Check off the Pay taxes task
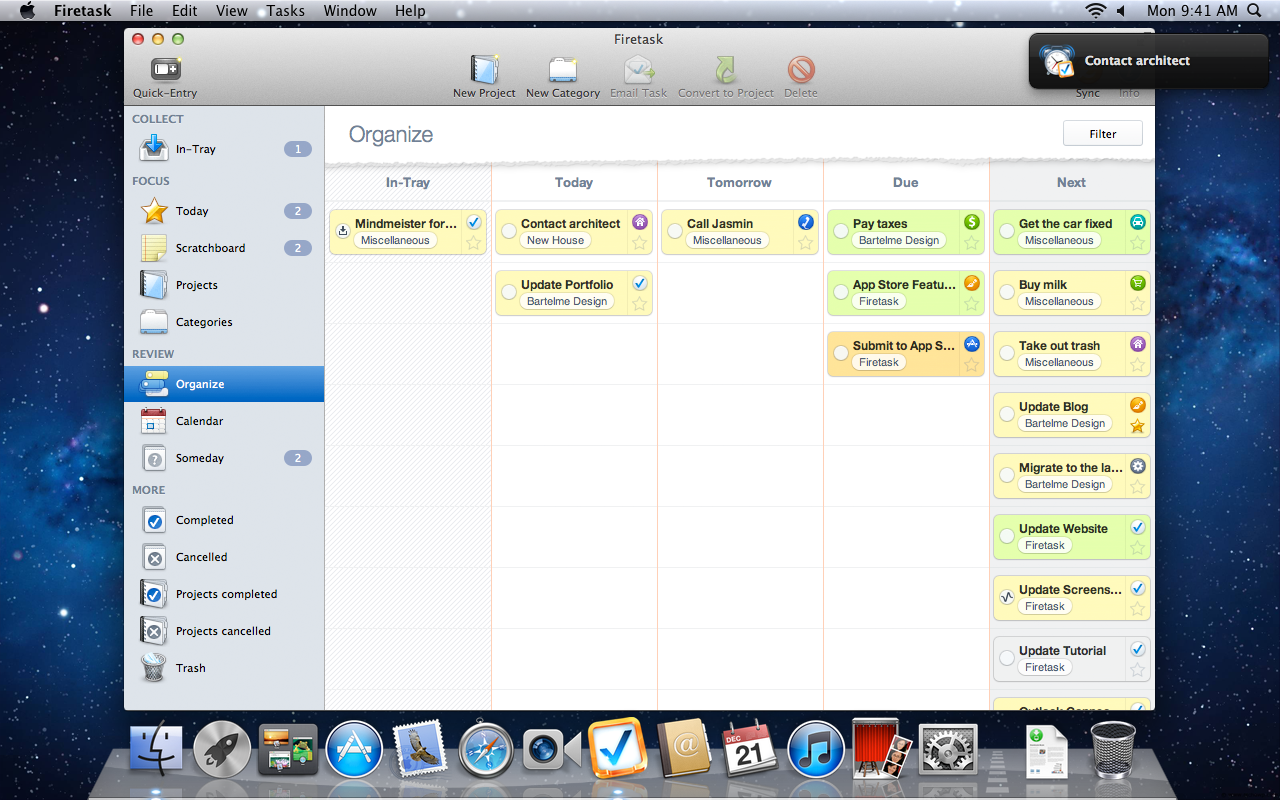The width and height of the screenshot is (1280, 800). tap(841, 231)
